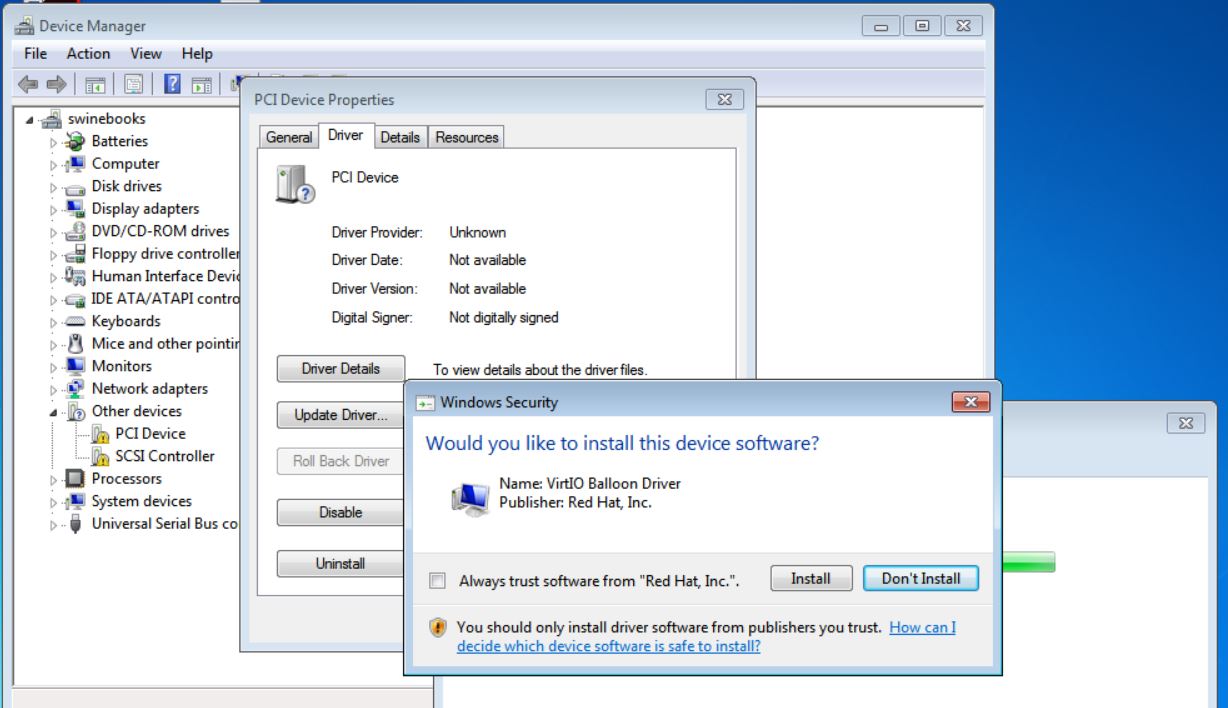The width and height of the screenshot is (1228, 708).
Task: Select the Processors category icon
Action: coord(75,479)
